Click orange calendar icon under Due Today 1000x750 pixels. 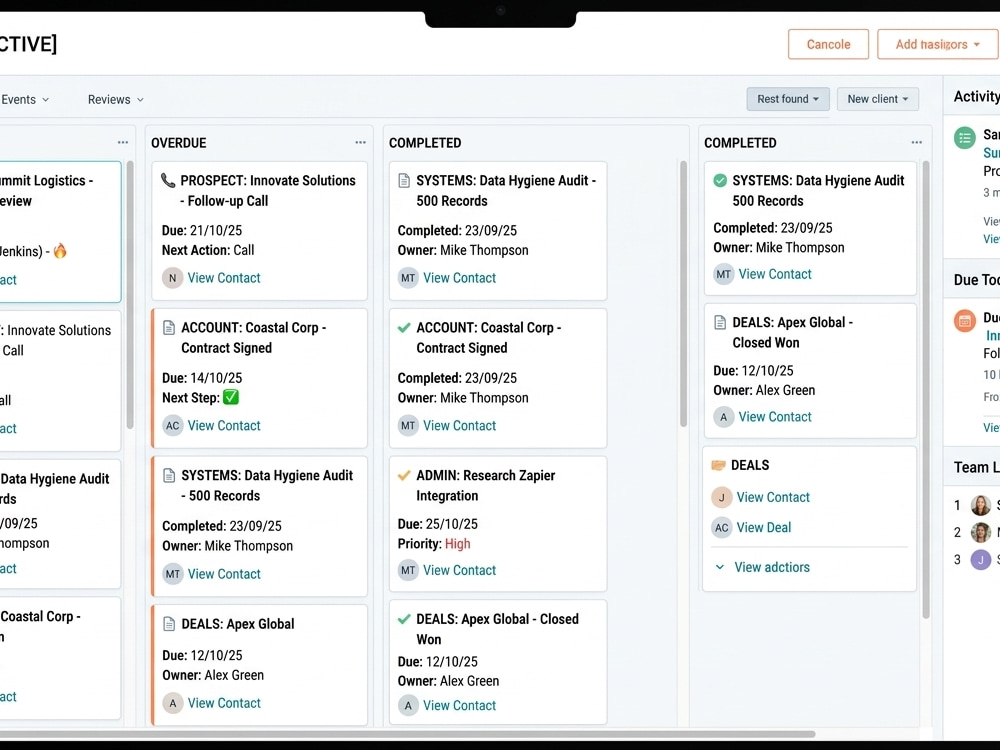tap(964, 321)
